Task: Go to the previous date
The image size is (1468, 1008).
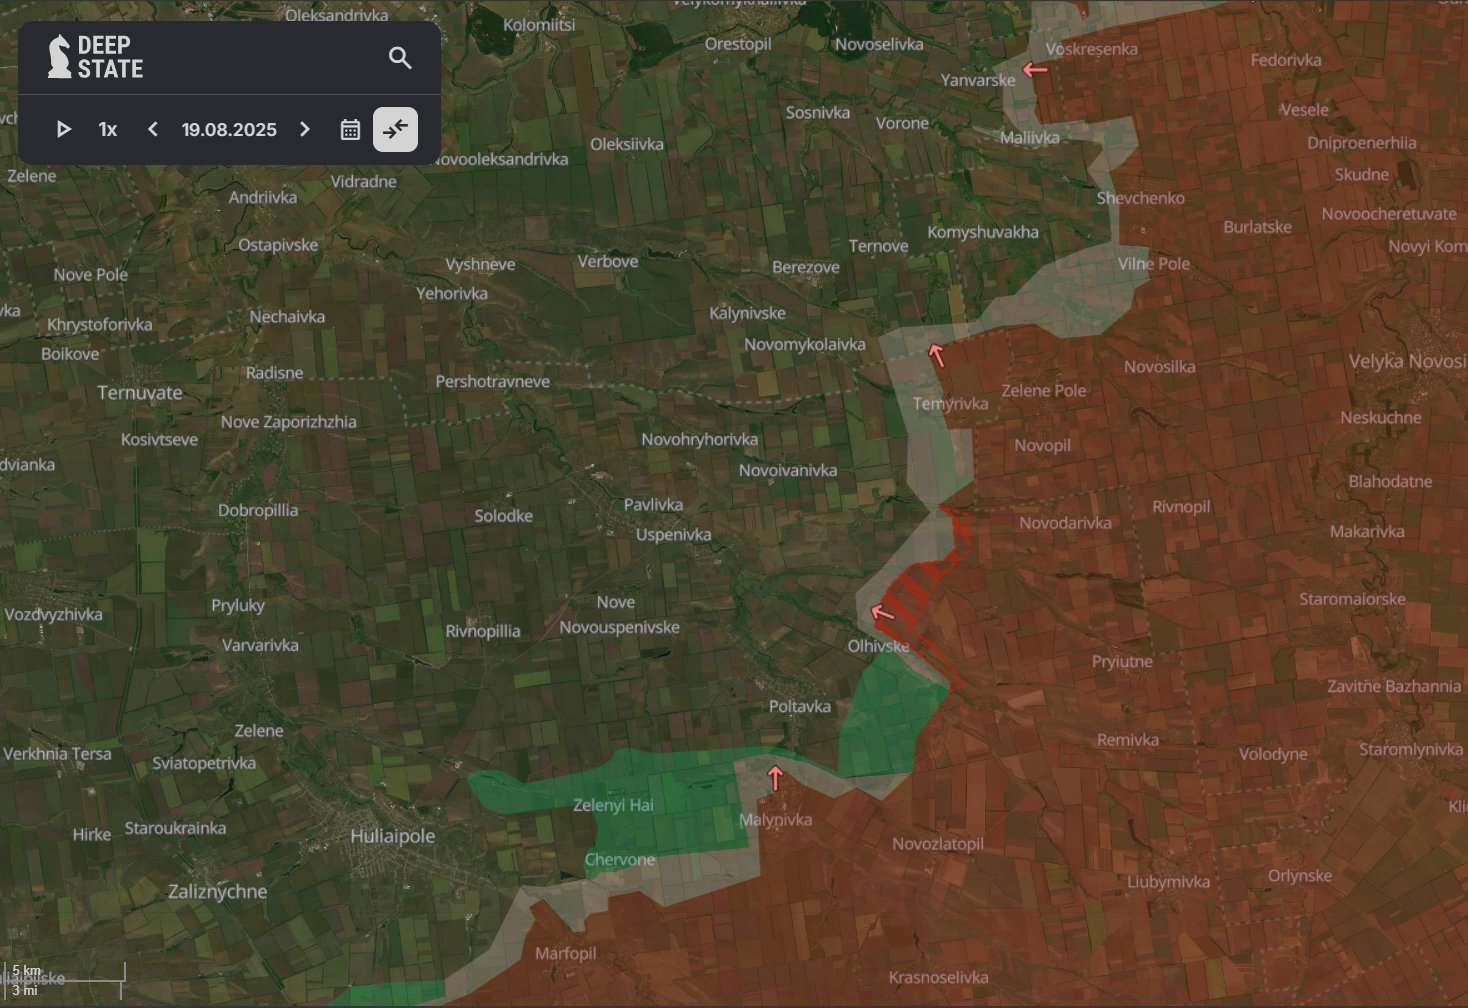Action: tap(153, 129)
